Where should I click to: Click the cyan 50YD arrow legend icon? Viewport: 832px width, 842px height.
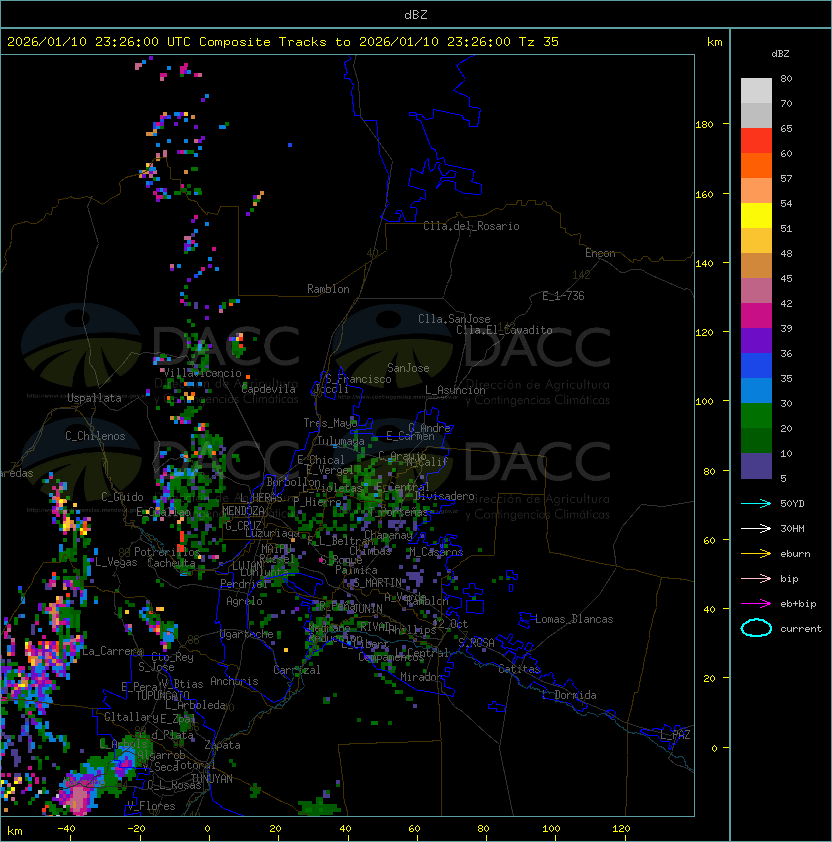click(756, 503)
